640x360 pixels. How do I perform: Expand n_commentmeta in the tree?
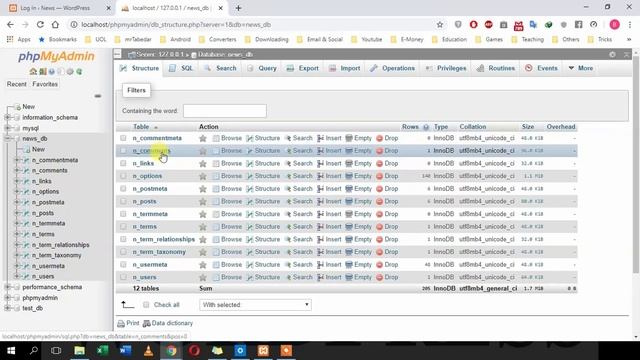tap(17, 160)
